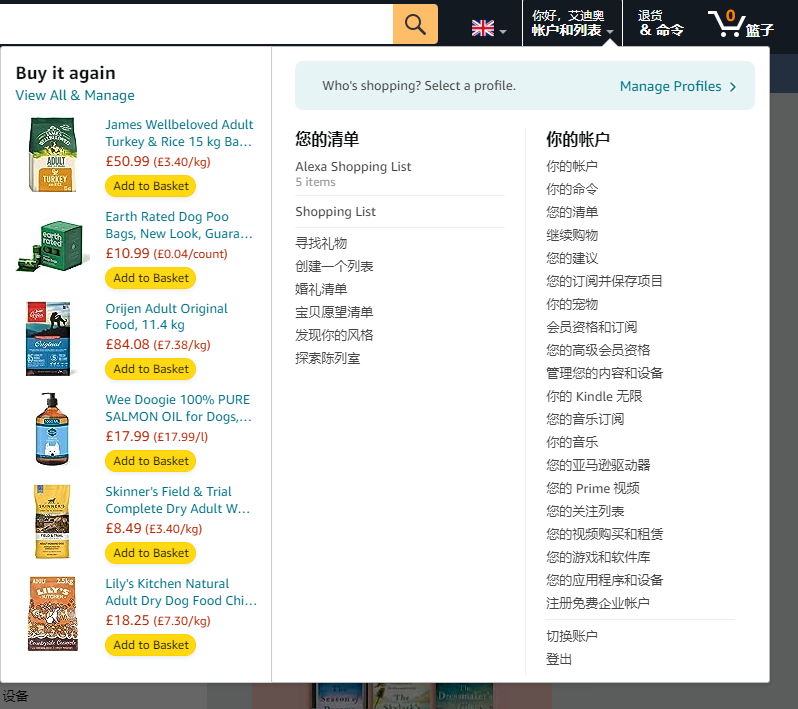
Task: Open 您的 Prime 视频
Action: (593, 488)
